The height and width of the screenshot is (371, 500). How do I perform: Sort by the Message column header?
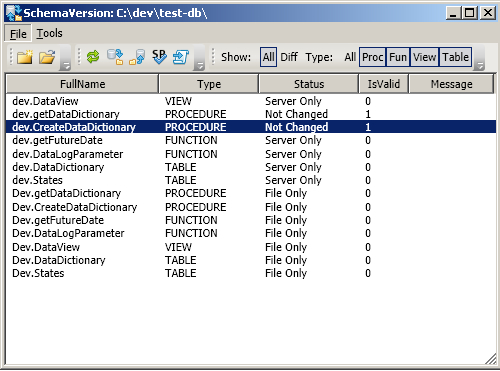pos(451,84)
